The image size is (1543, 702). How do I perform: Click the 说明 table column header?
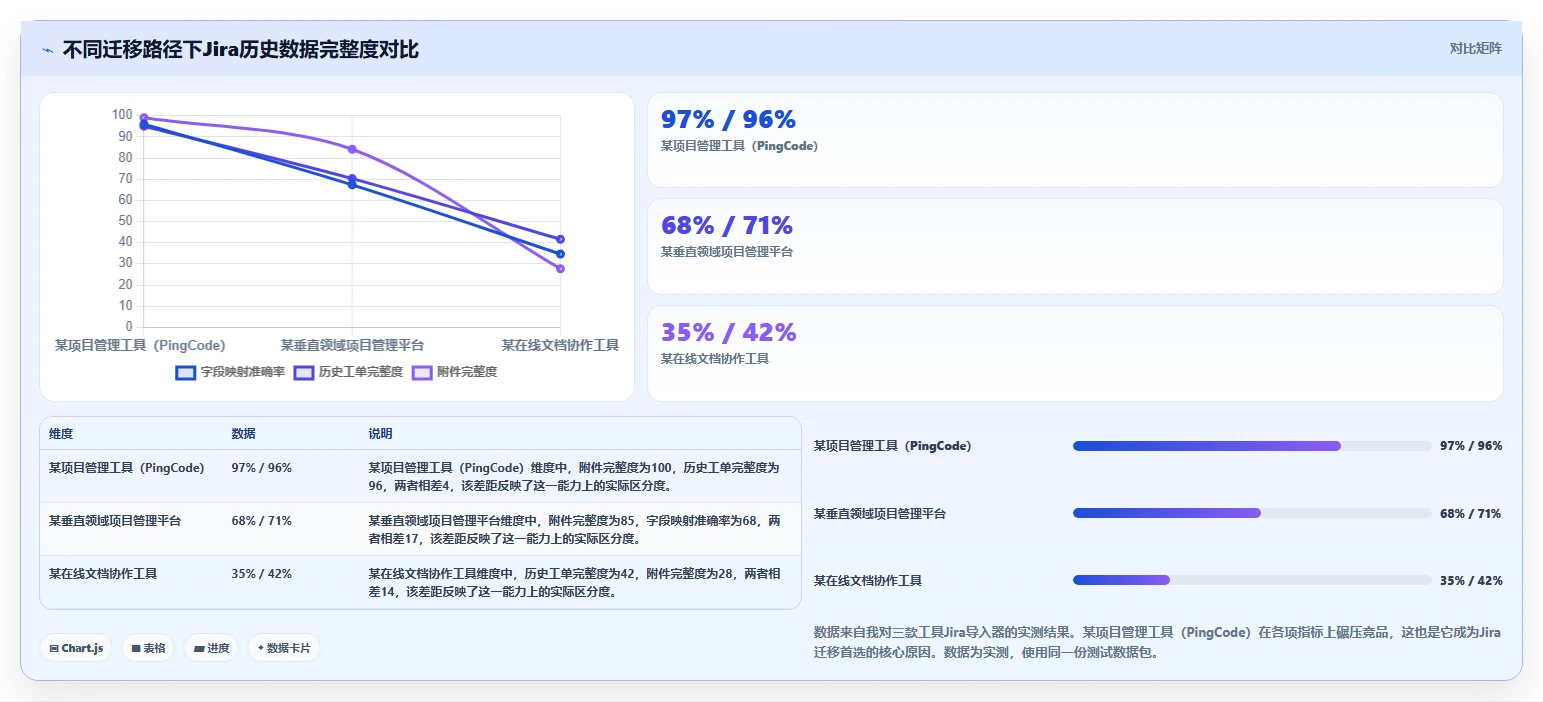pos(380,434)
